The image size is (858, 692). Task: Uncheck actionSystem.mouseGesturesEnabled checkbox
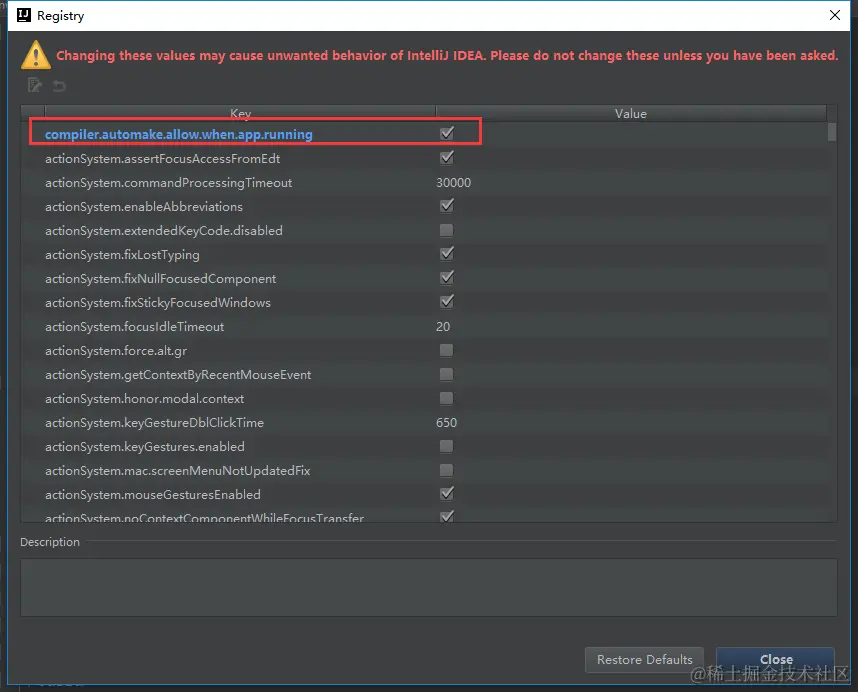click(x=447, y=494)
